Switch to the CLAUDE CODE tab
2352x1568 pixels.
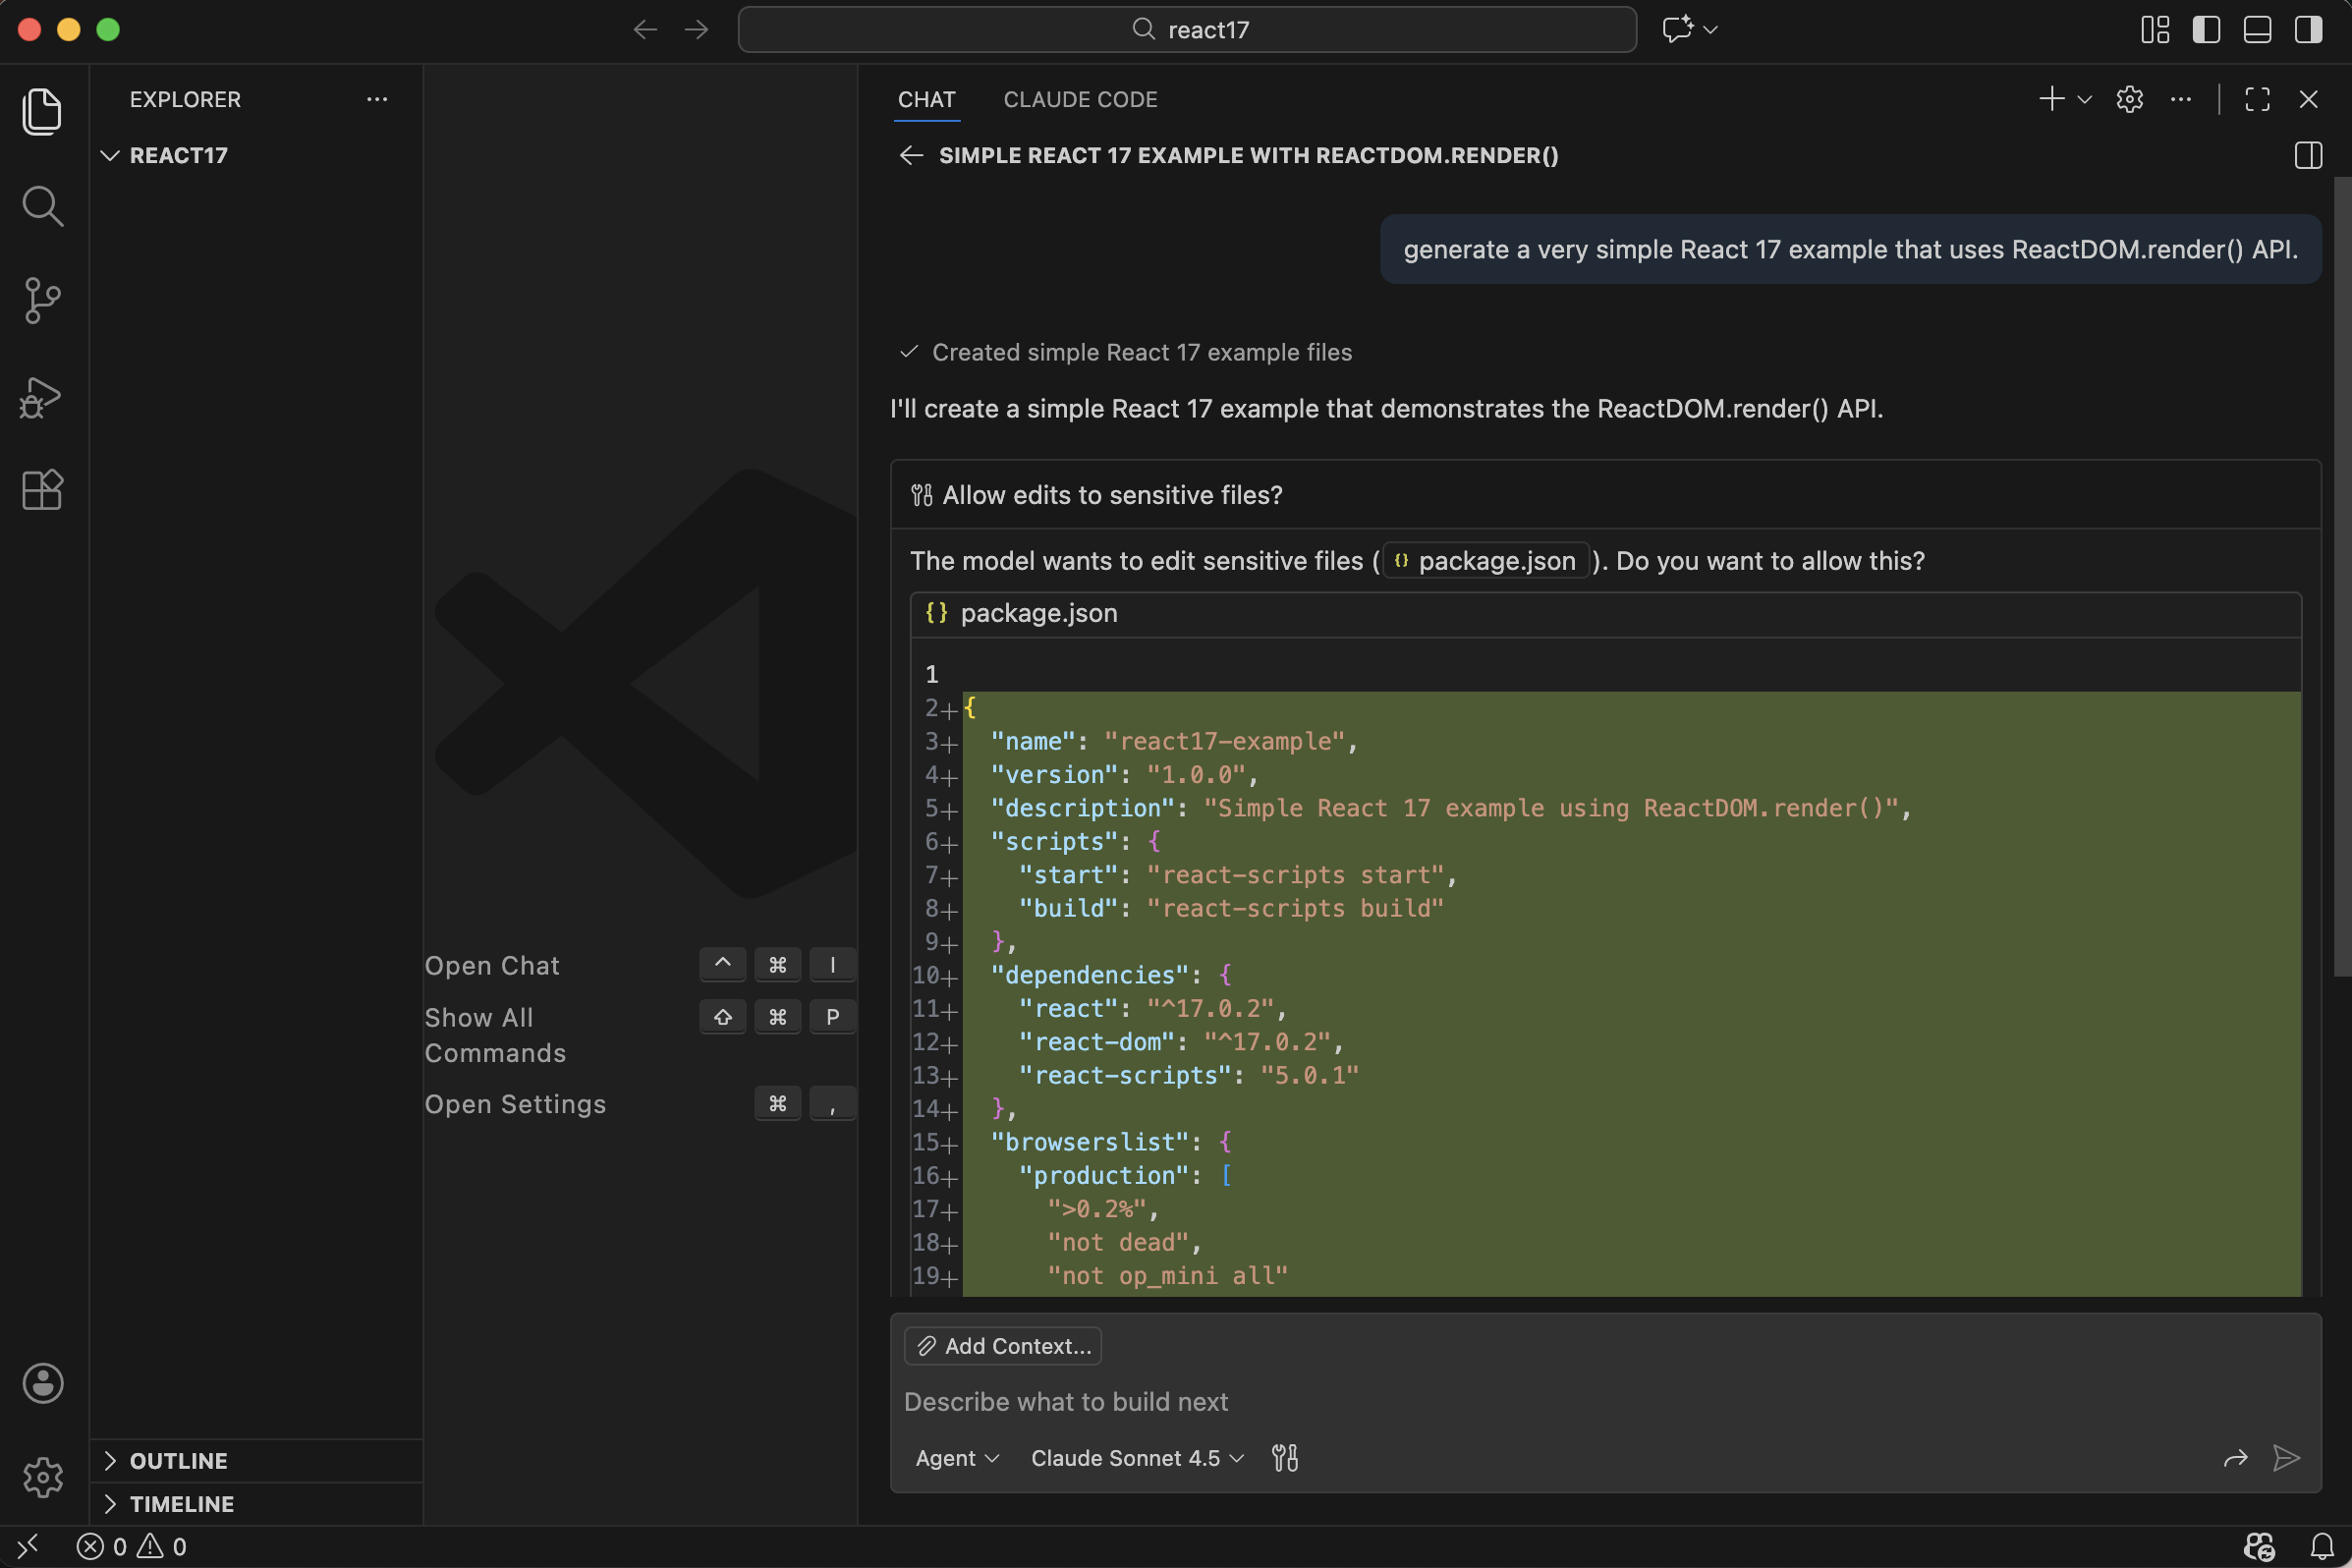[1080, 99]
